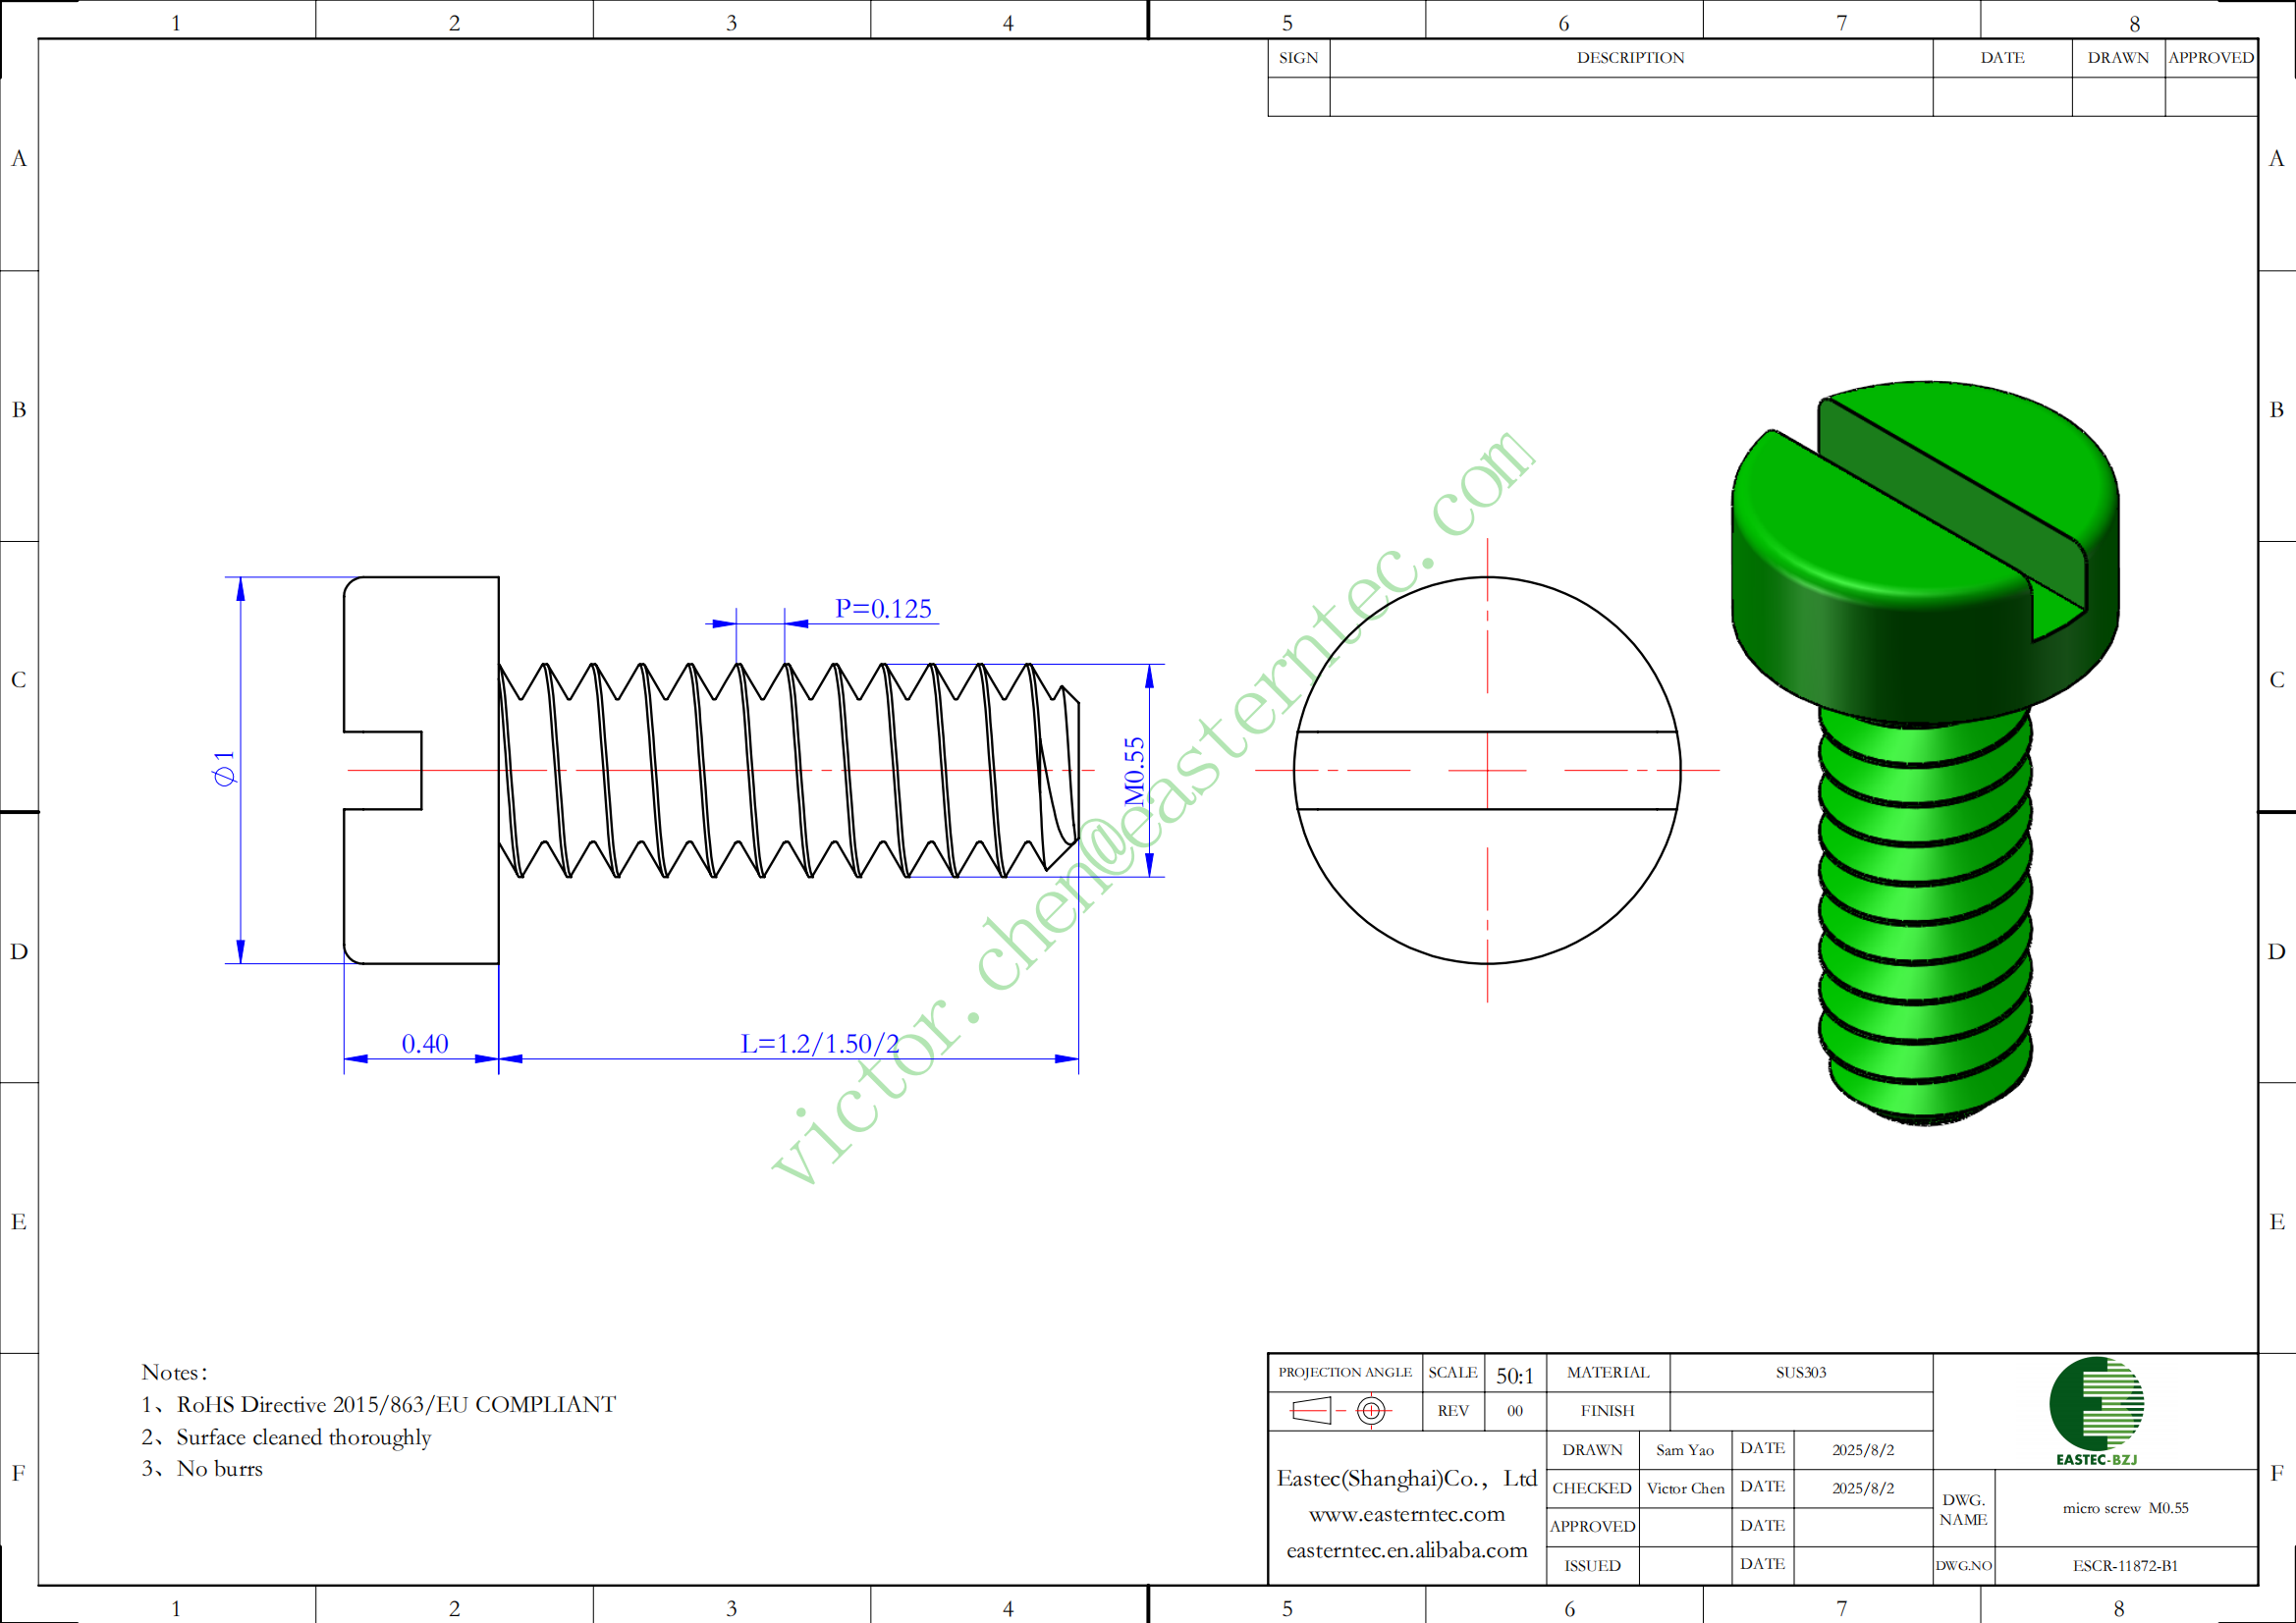Click the 2025/8/2 date in the CHECKED row
The image size is (2296, 1623).
(1862, 1488)
